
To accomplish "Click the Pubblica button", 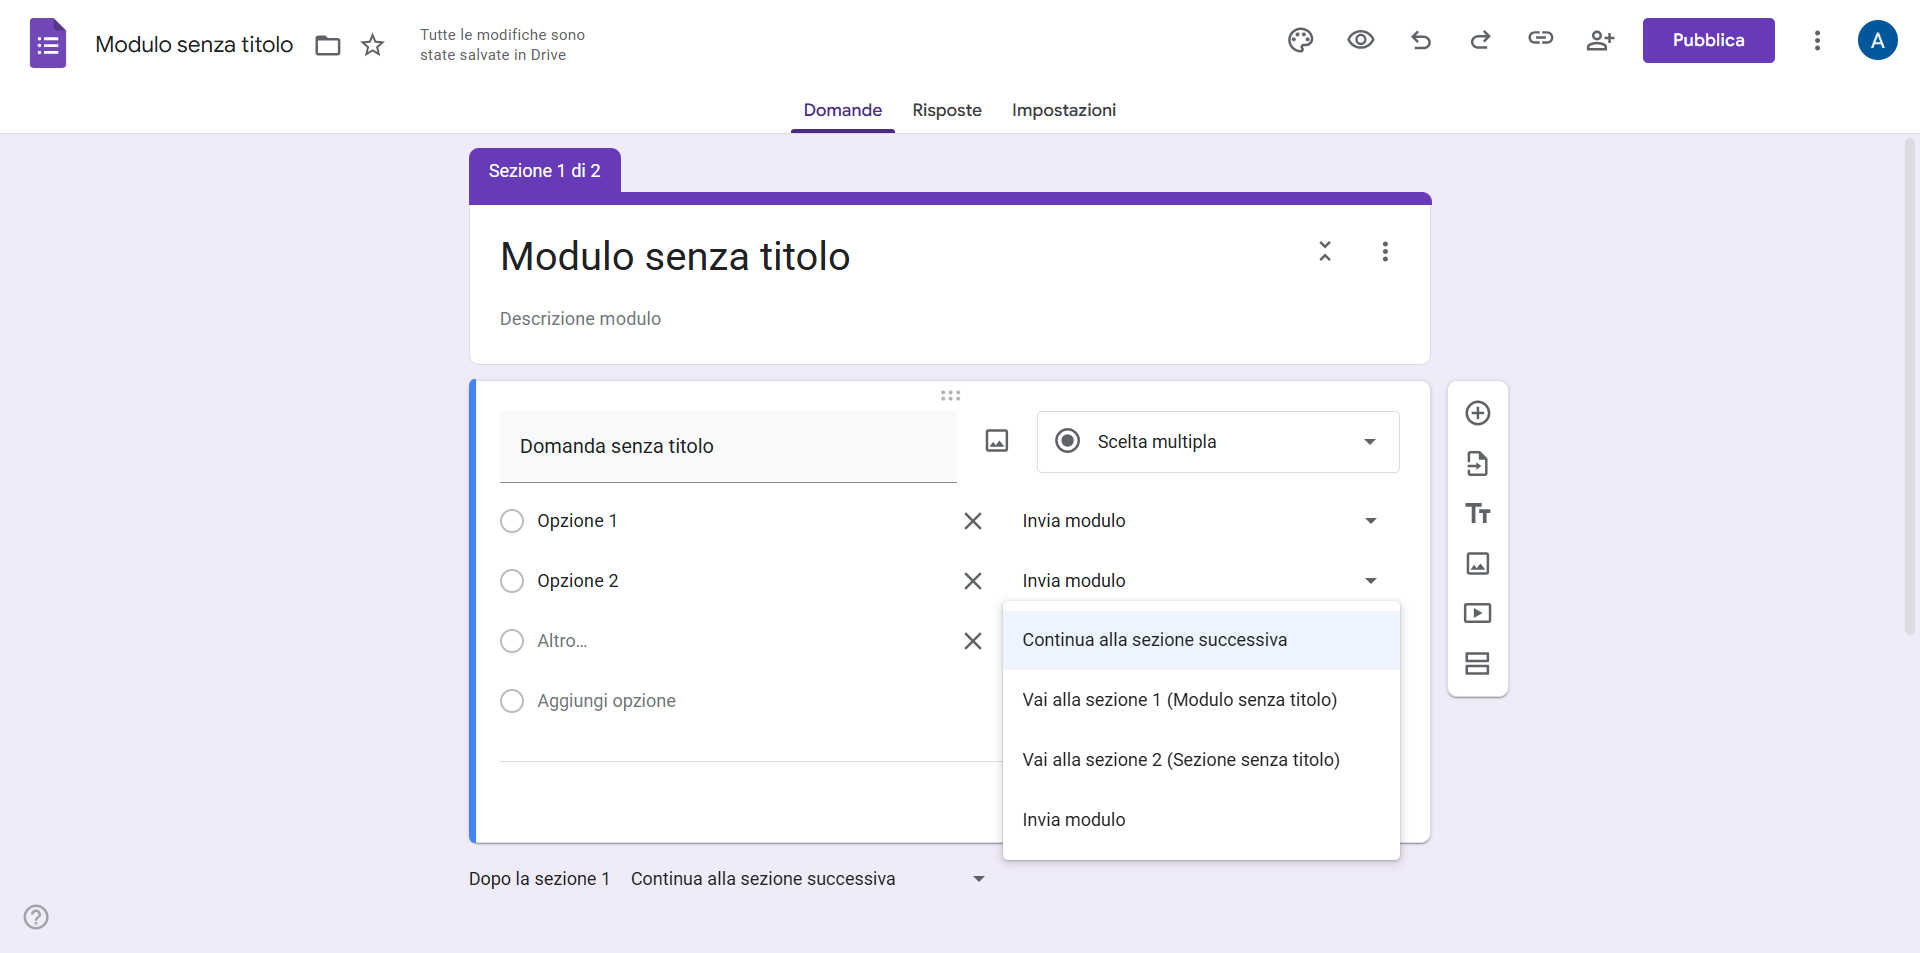I will coord(1707,40).
